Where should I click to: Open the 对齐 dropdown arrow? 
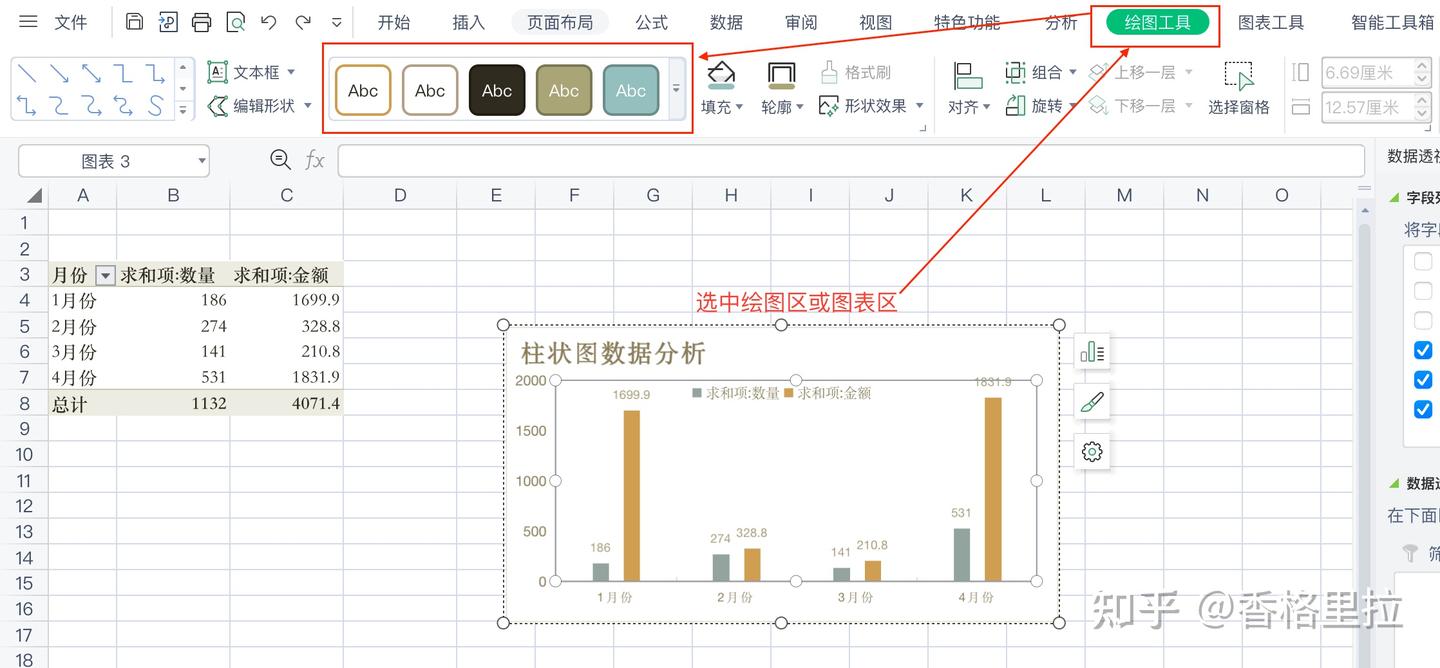tap(986, 107)
